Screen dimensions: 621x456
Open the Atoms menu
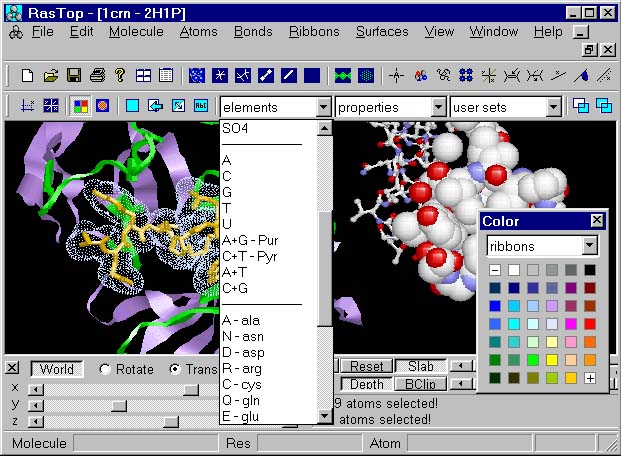[198, 32]
